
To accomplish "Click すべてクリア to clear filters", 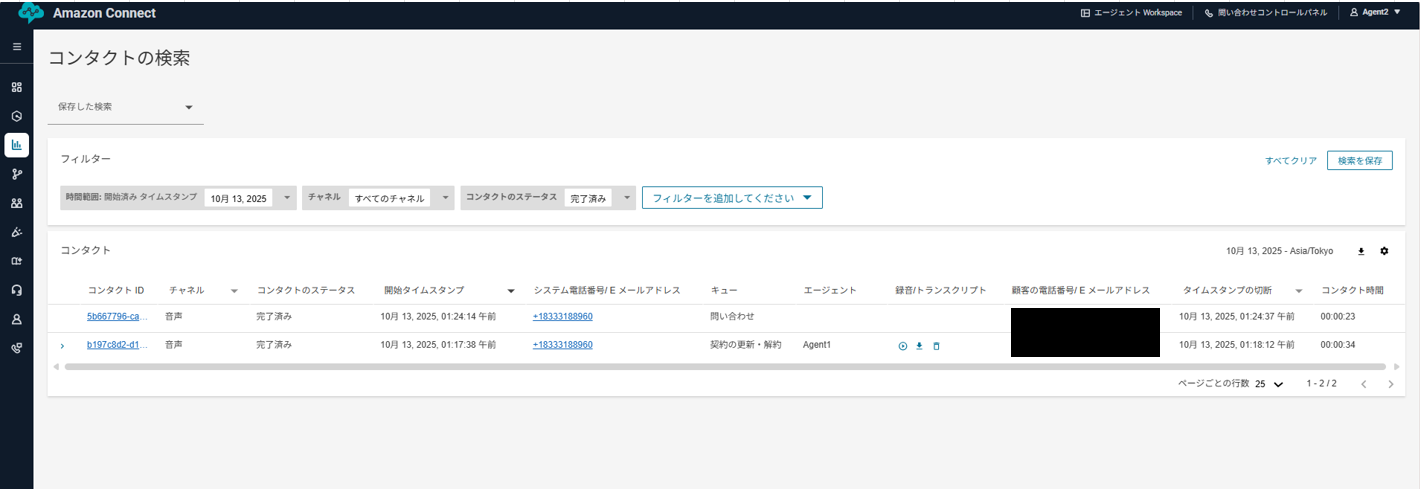I will (x=1291, y=161).
